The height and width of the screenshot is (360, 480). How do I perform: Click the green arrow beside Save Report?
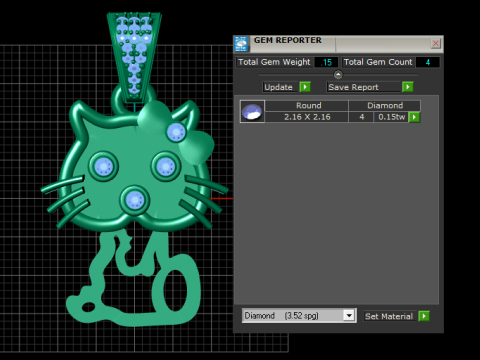coord(408,87)
